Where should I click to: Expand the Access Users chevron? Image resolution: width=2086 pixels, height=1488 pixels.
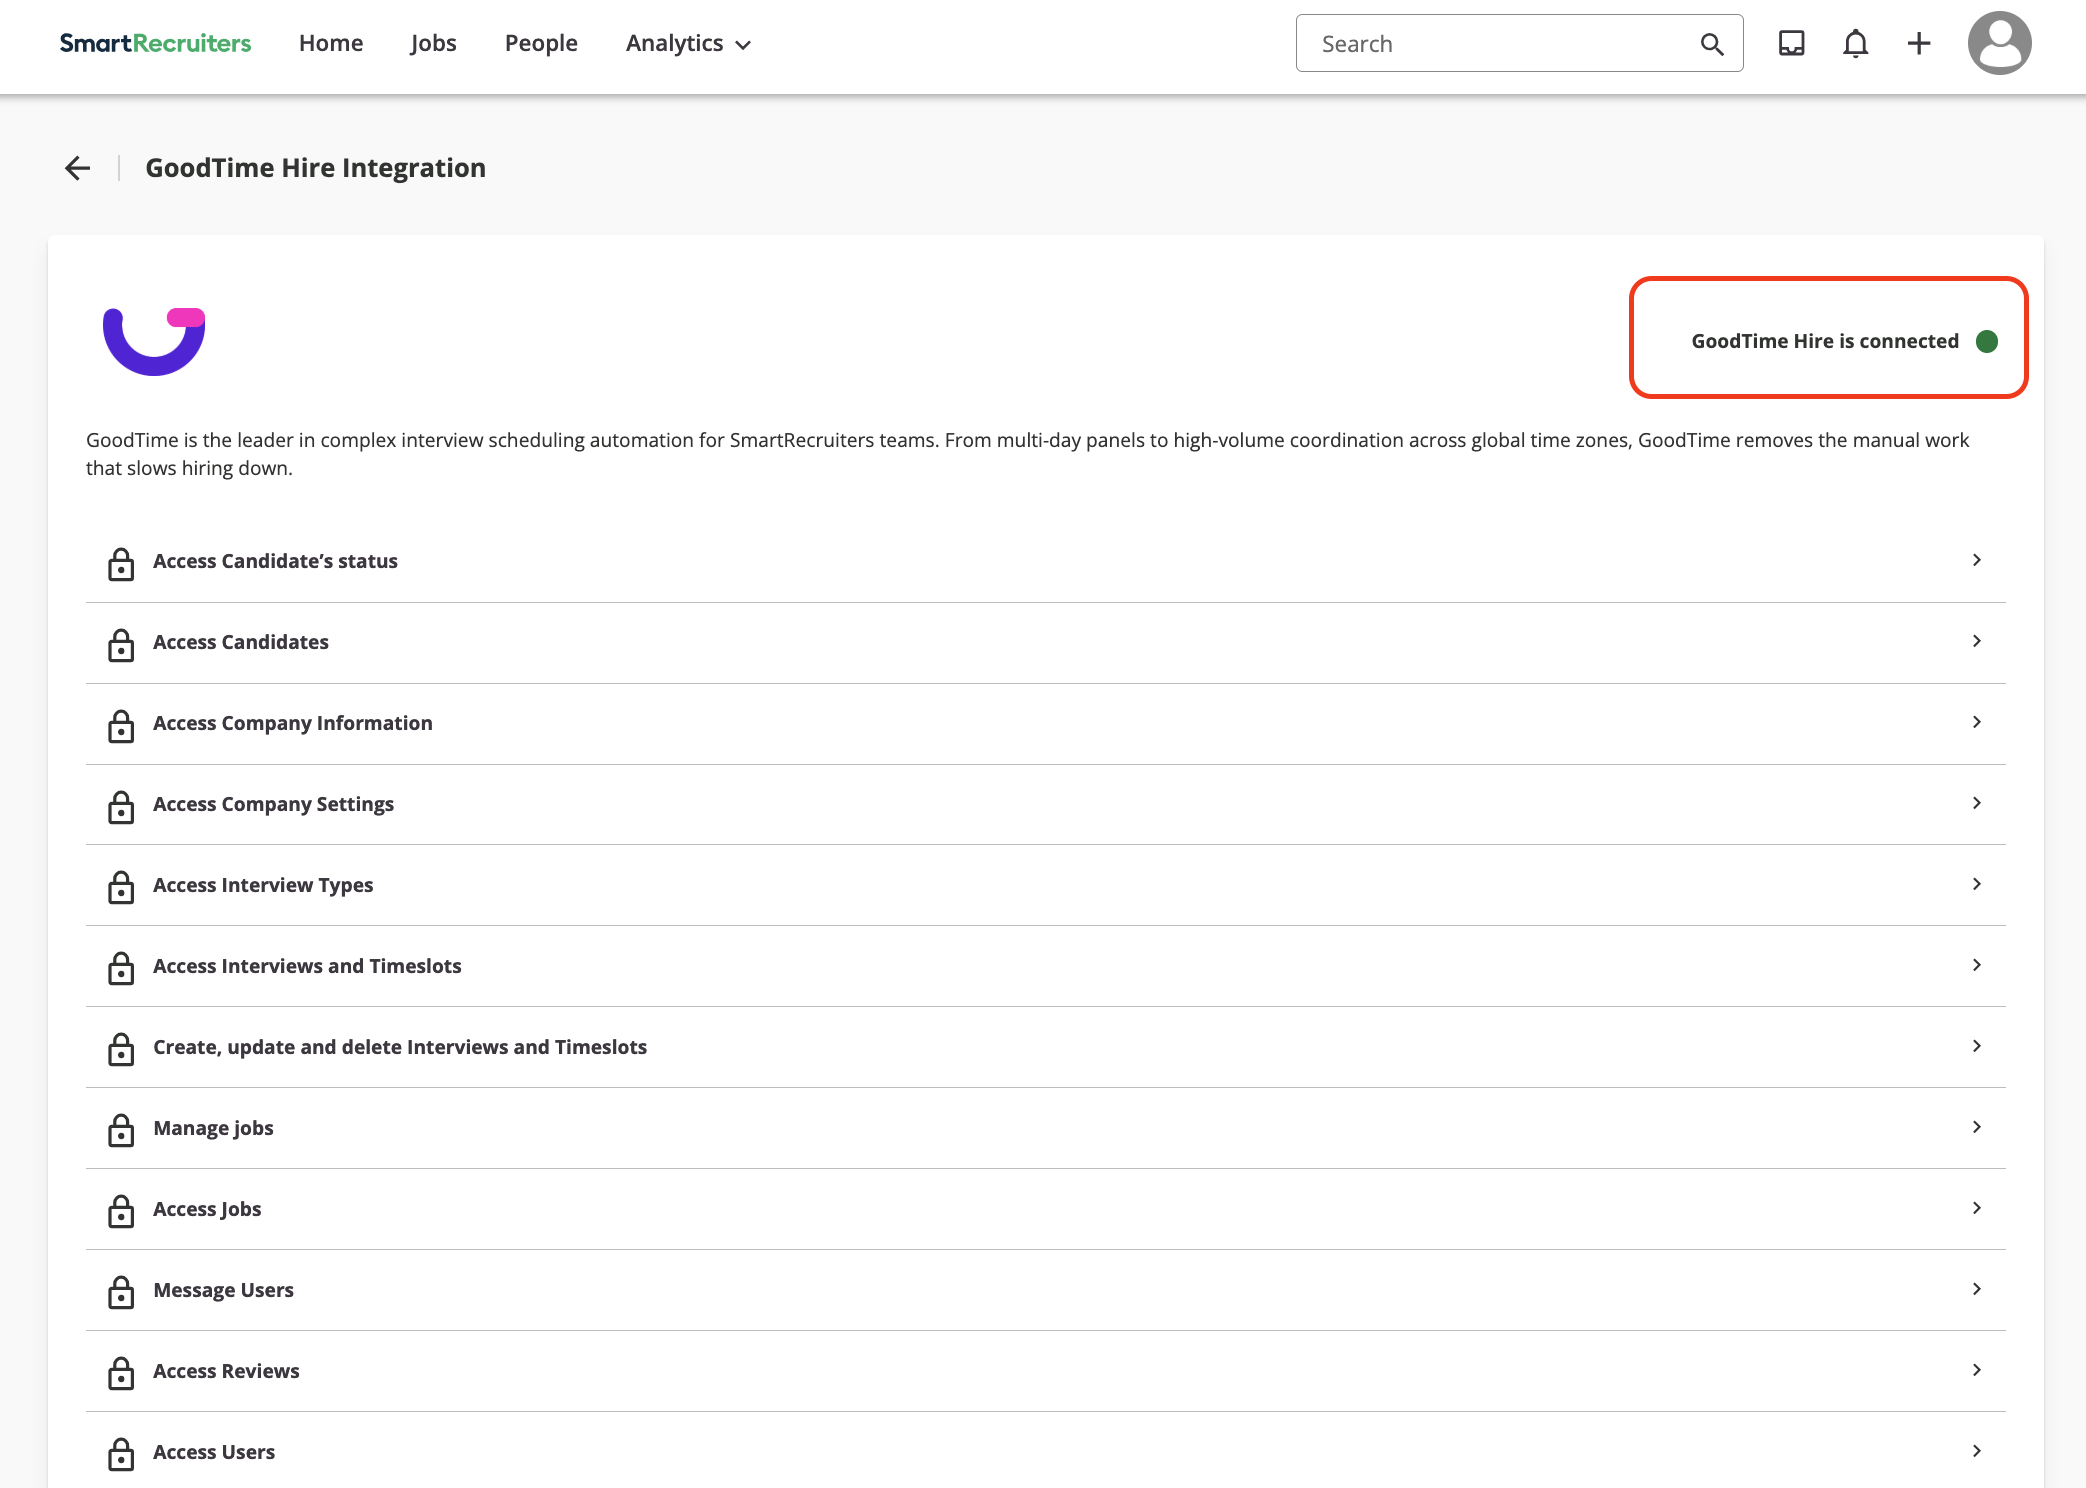[x=1977, y=1451]
